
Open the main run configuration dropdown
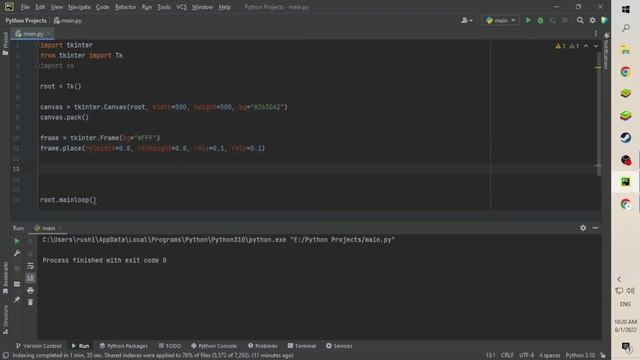[x=501, y=20]
